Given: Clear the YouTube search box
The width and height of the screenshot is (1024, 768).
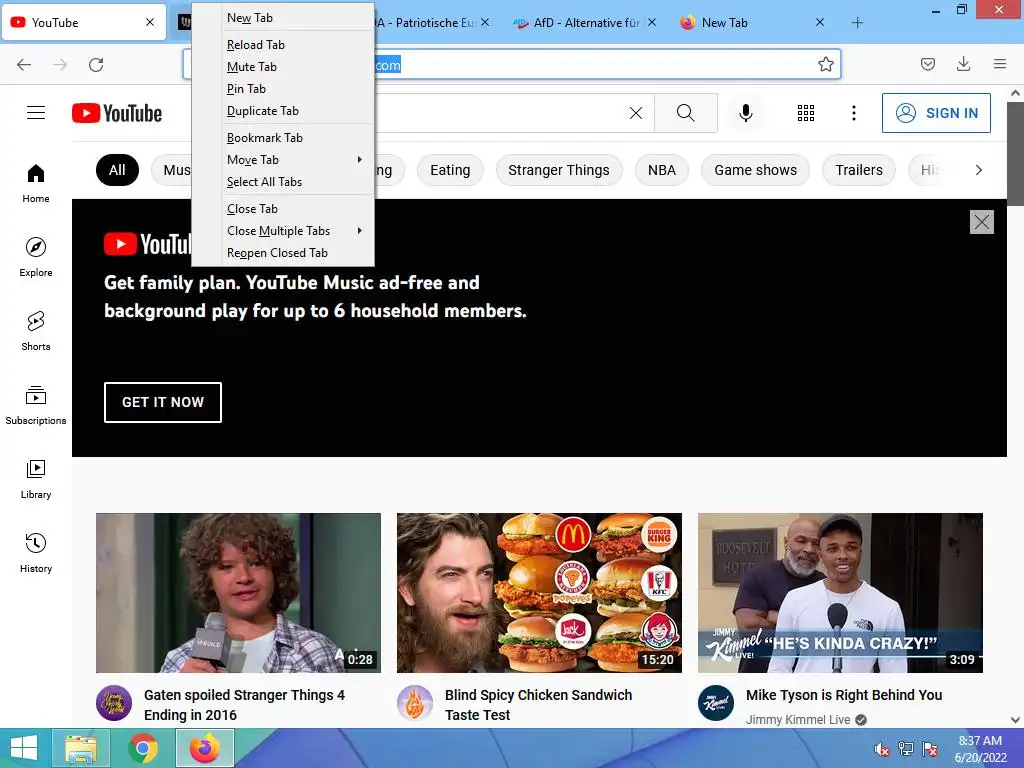Looking at the screenshot, I should (x=635, y=113).
